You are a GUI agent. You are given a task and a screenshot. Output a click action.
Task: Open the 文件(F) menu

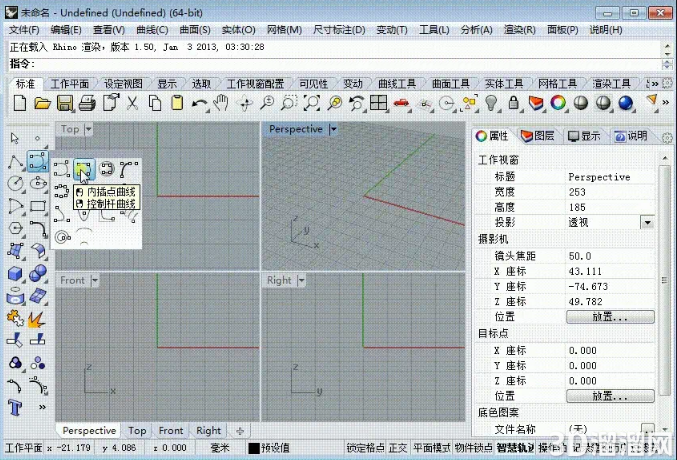point(24,30)
